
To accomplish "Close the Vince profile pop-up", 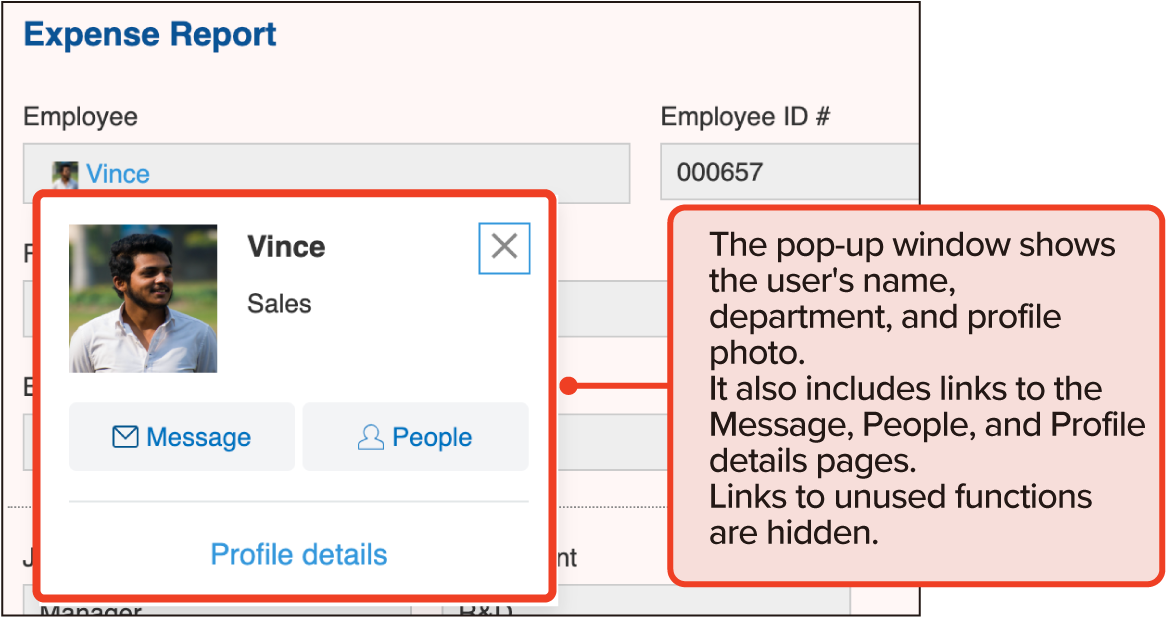I will [x=504, y=247].
